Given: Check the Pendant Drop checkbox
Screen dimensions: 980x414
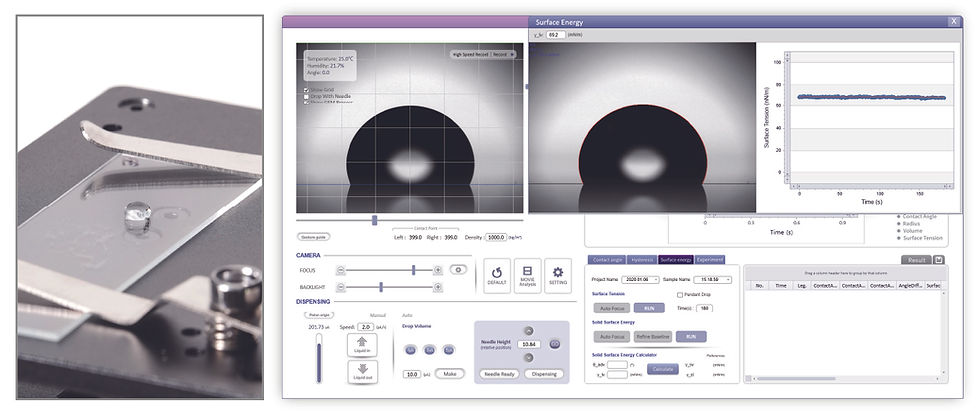Looking at the screenshot, I should pos(680,294).
